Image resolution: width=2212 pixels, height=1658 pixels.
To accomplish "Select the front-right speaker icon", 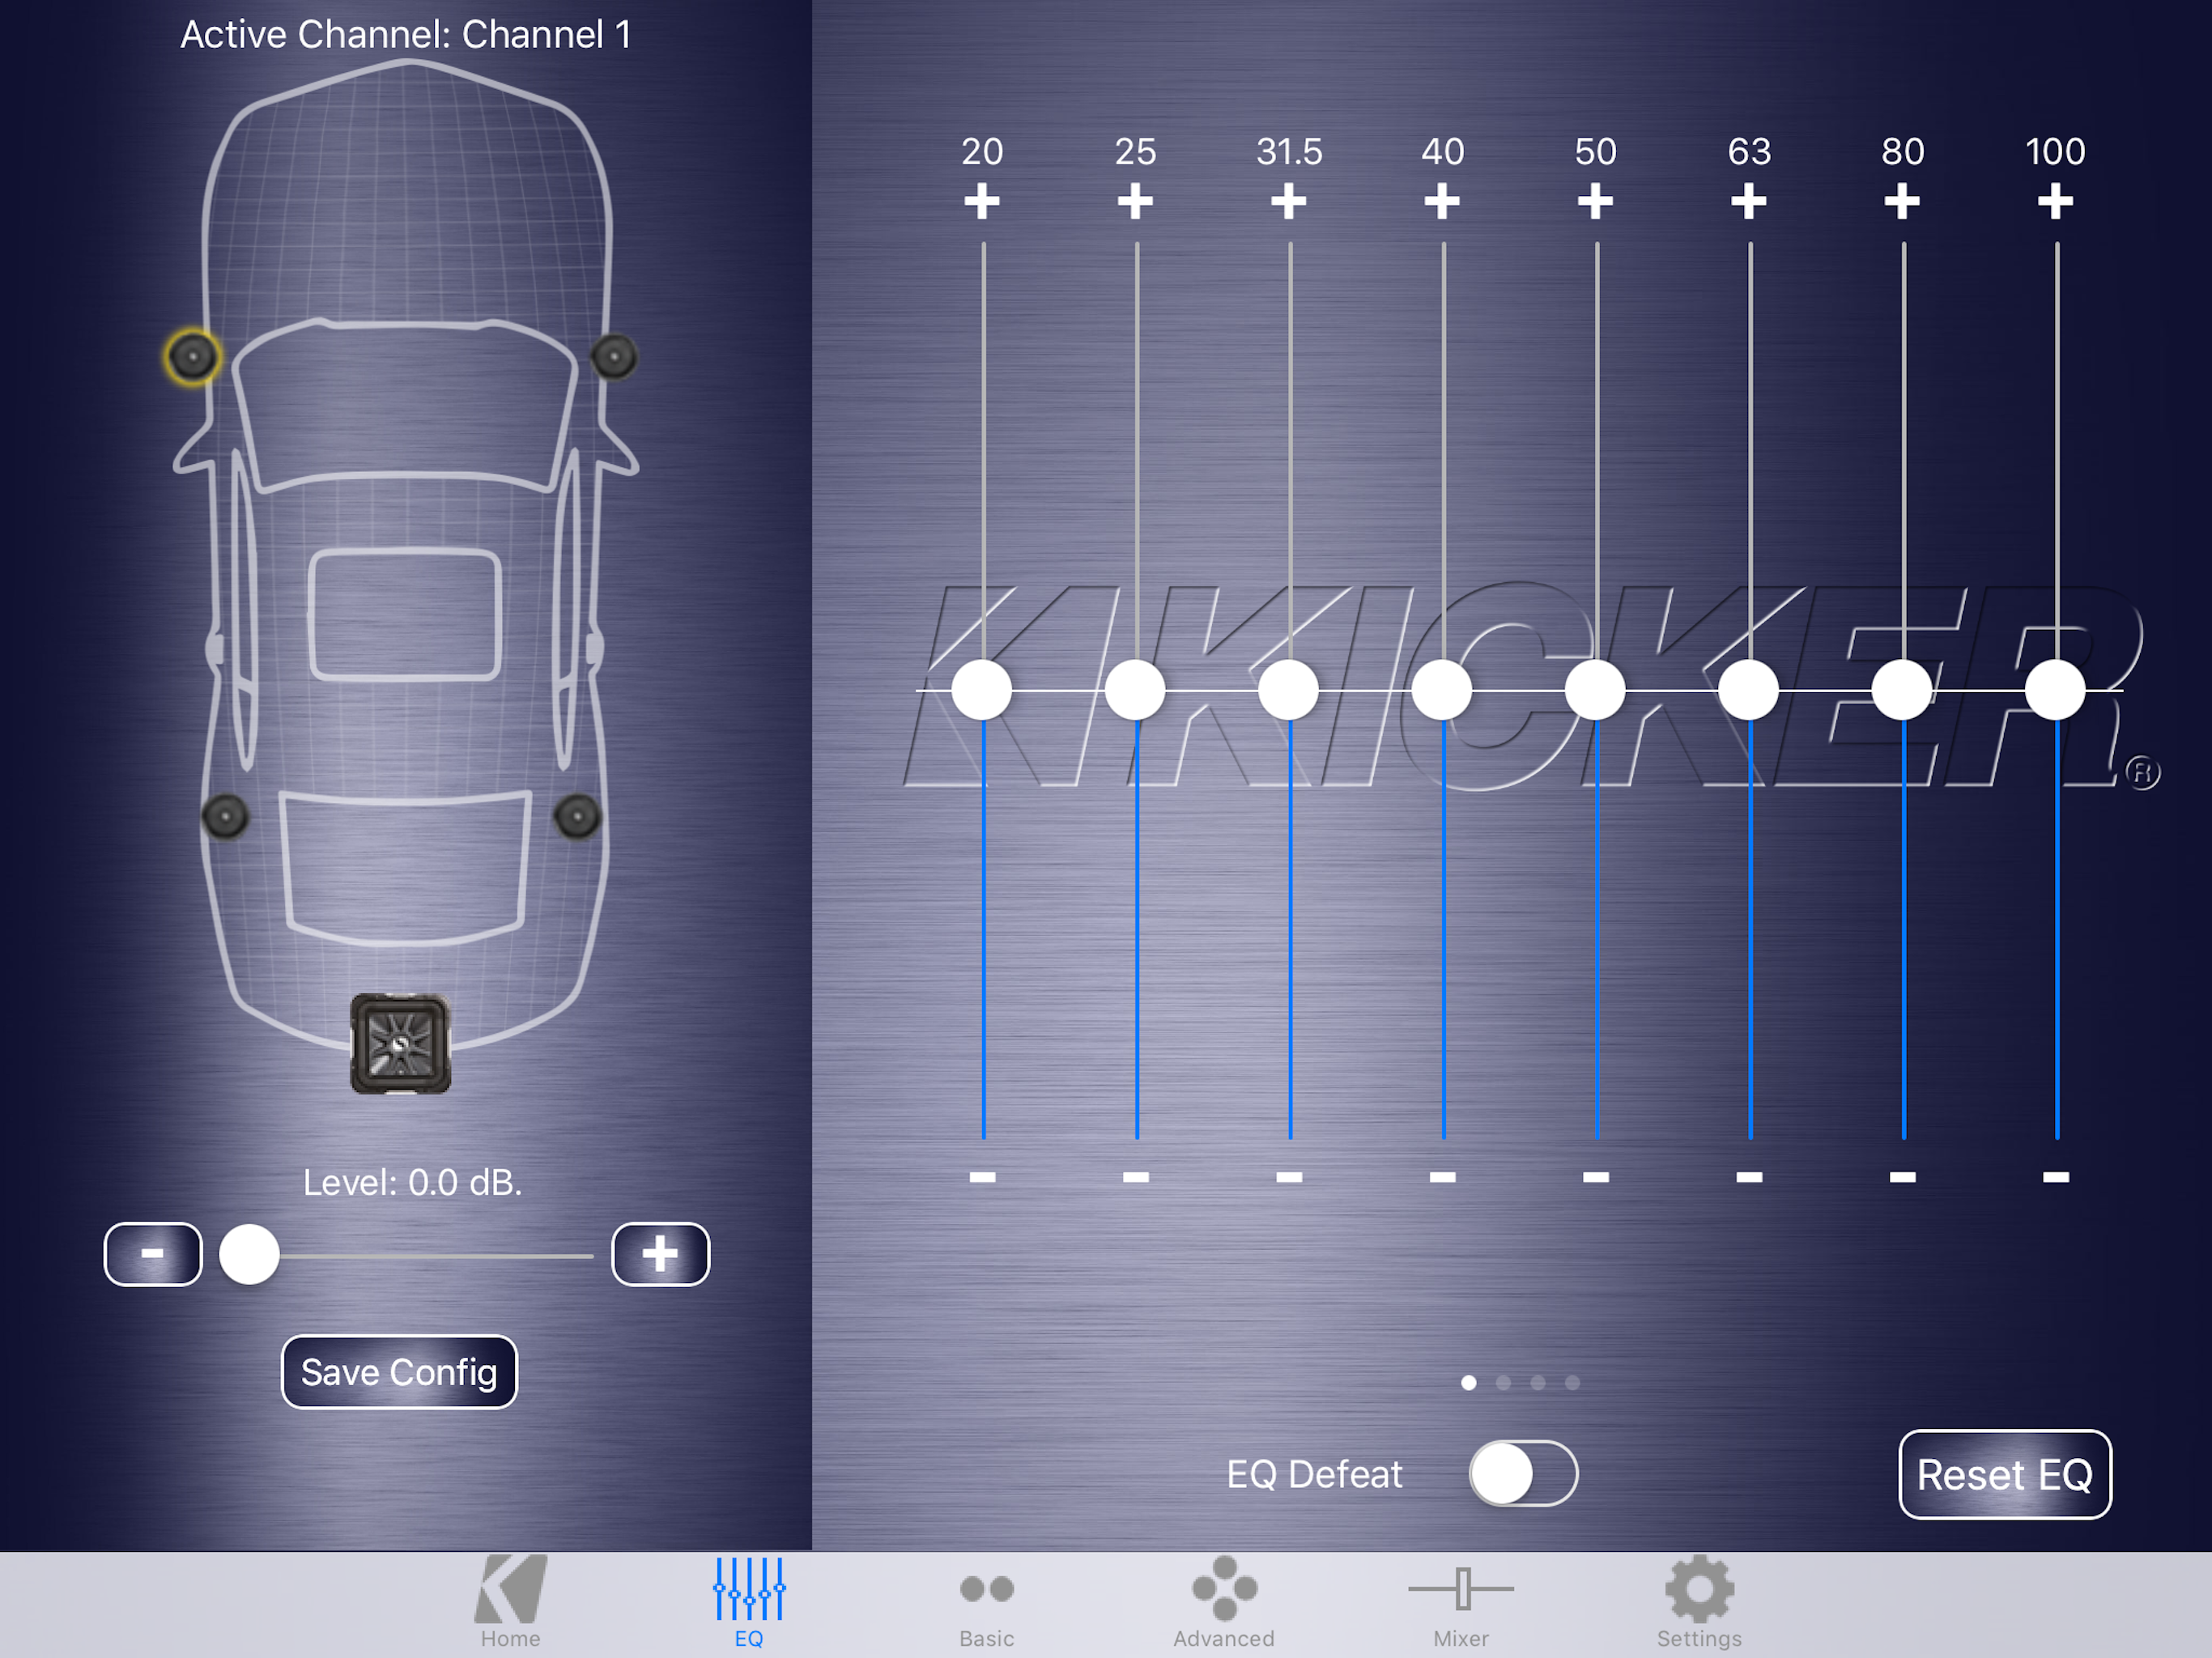I will [x=613, y=357].
